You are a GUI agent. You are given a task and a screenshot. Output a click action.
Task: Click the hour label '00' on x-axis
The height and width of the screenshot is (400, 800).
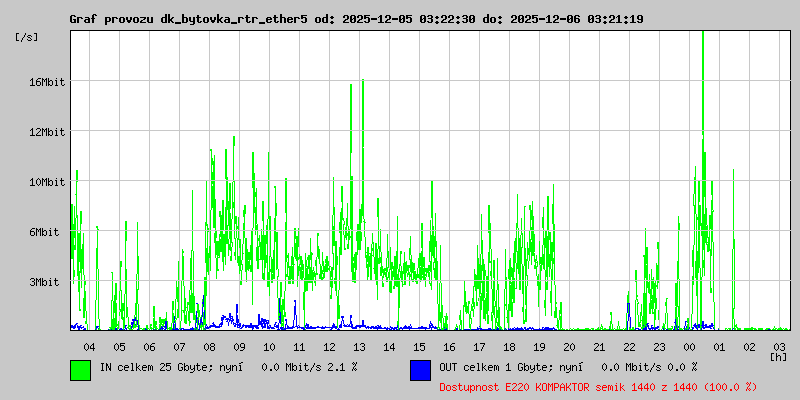coord(689,347)
